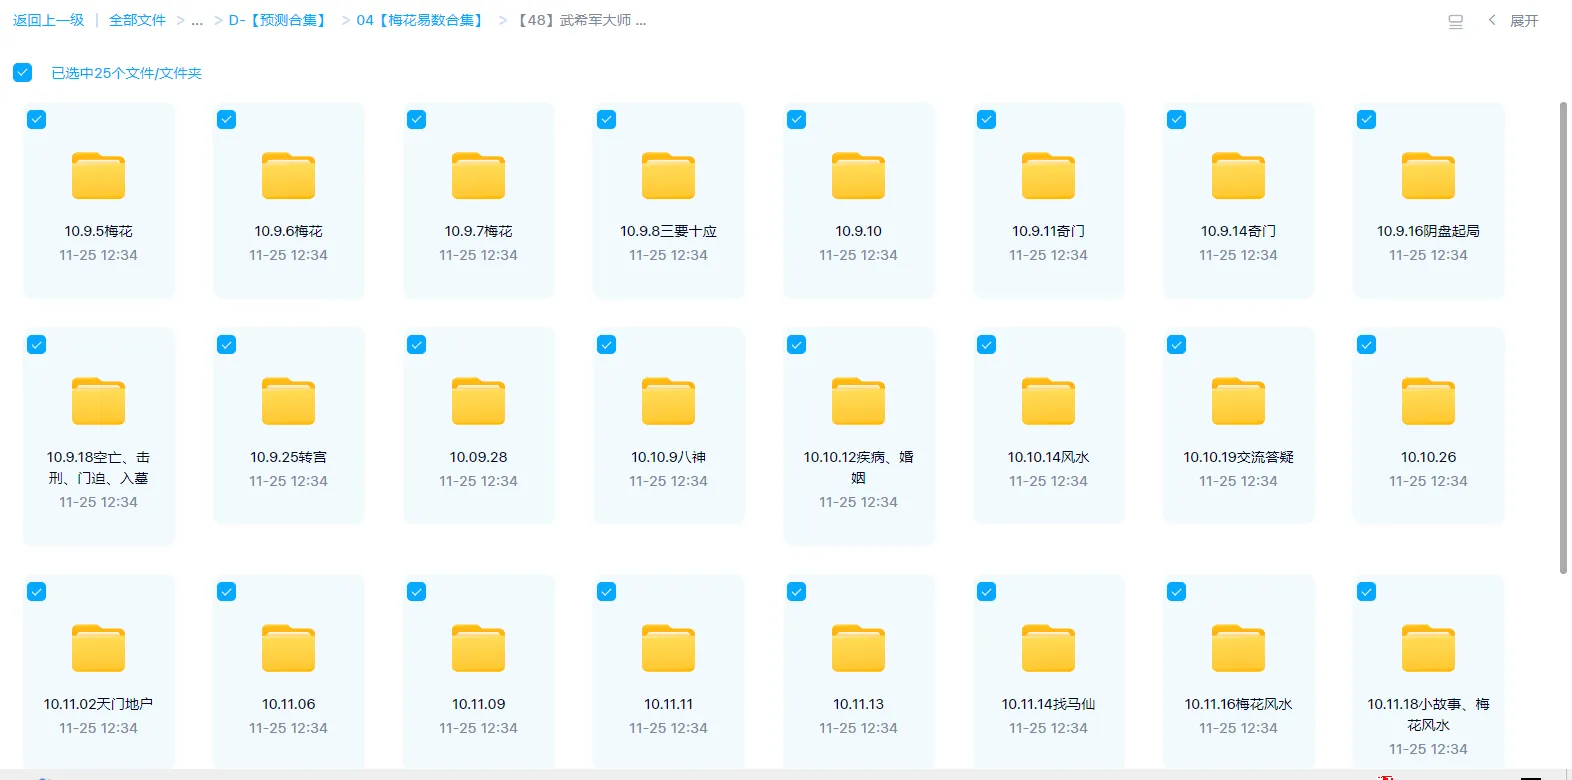Switch view mode using the layout icon
The width and height of the screenshot is (1572, 780).
click(1455, 21)
